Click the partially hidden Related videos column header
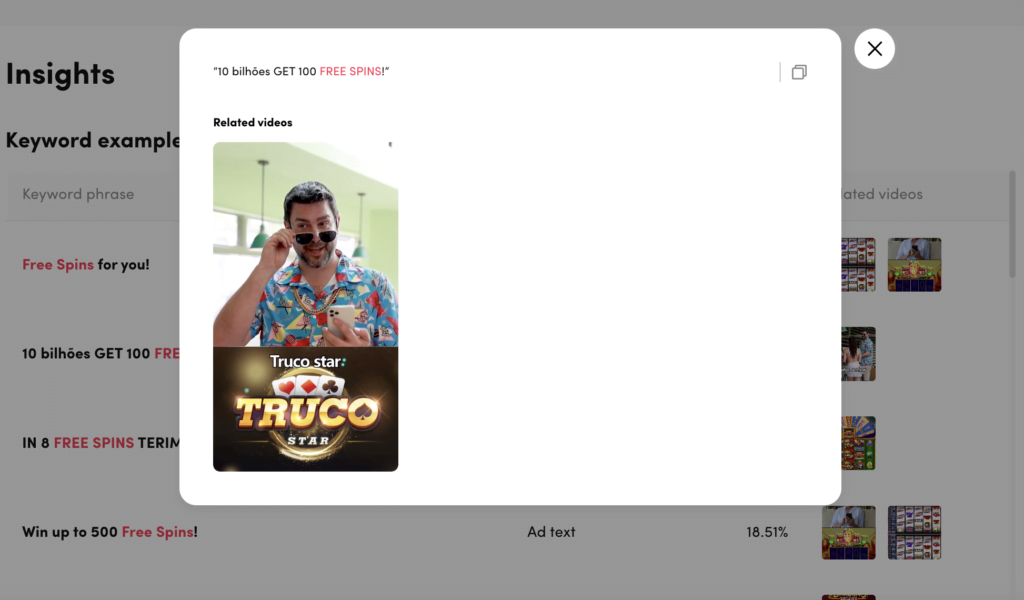The image size is (1024, 600). coord(882,194)
